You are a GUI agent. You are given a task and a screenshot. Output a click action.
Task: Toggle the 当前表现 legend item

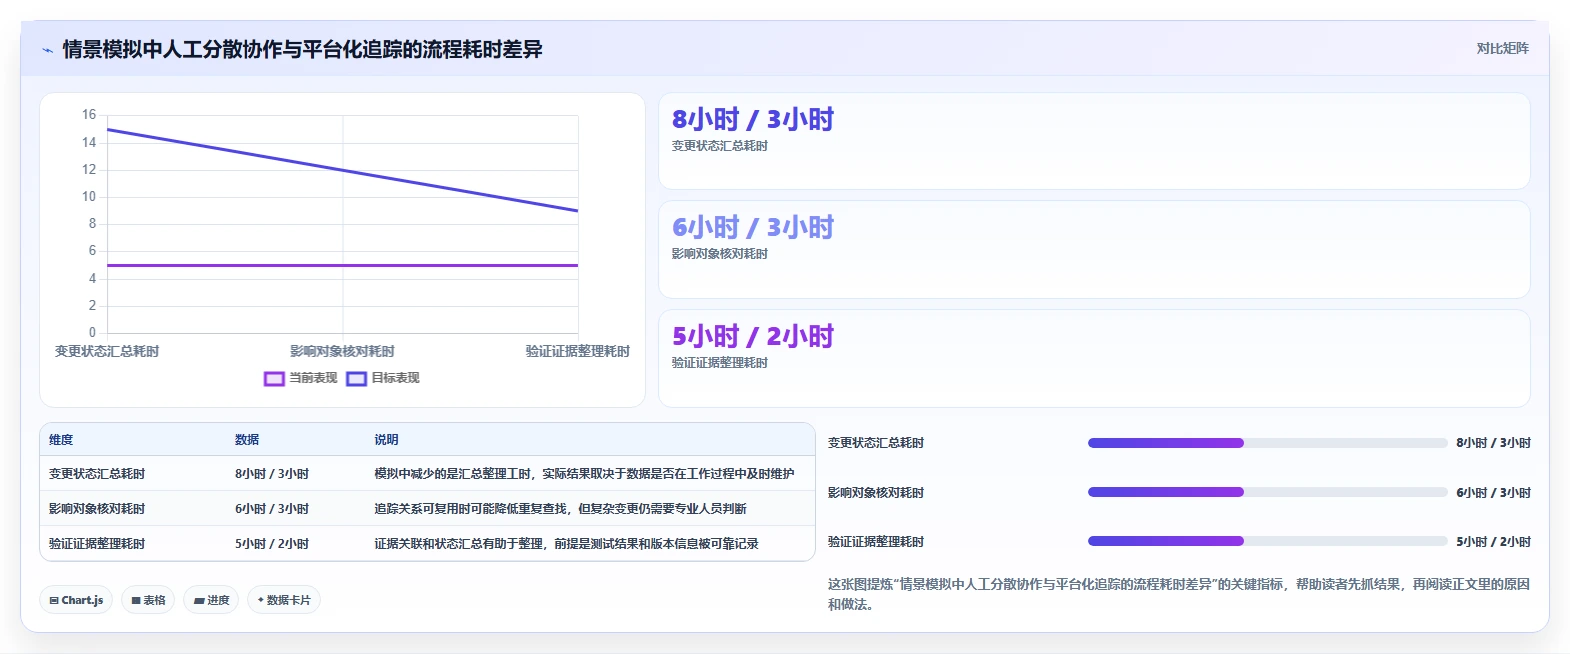pyautogui.click(x=300, y=378)
